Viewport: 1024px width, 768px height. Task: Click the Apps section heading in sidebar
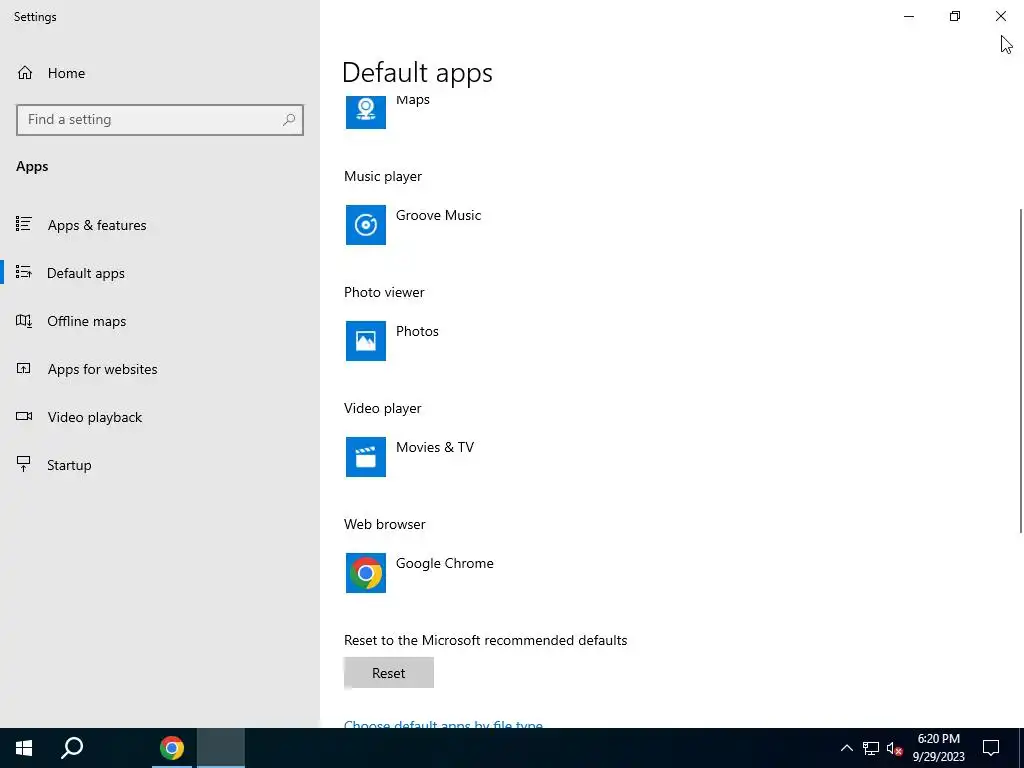coord(32,167)
